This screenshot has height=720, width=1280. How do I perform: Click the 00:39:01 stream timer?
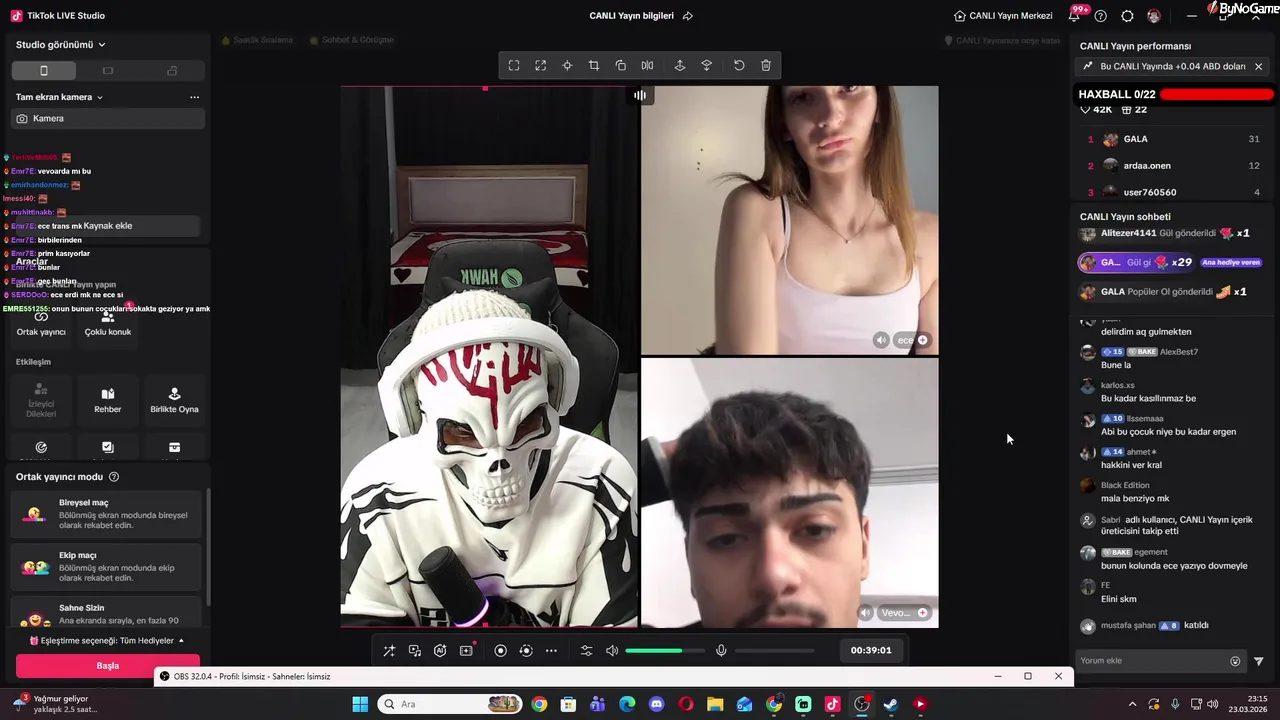[871, 650]
